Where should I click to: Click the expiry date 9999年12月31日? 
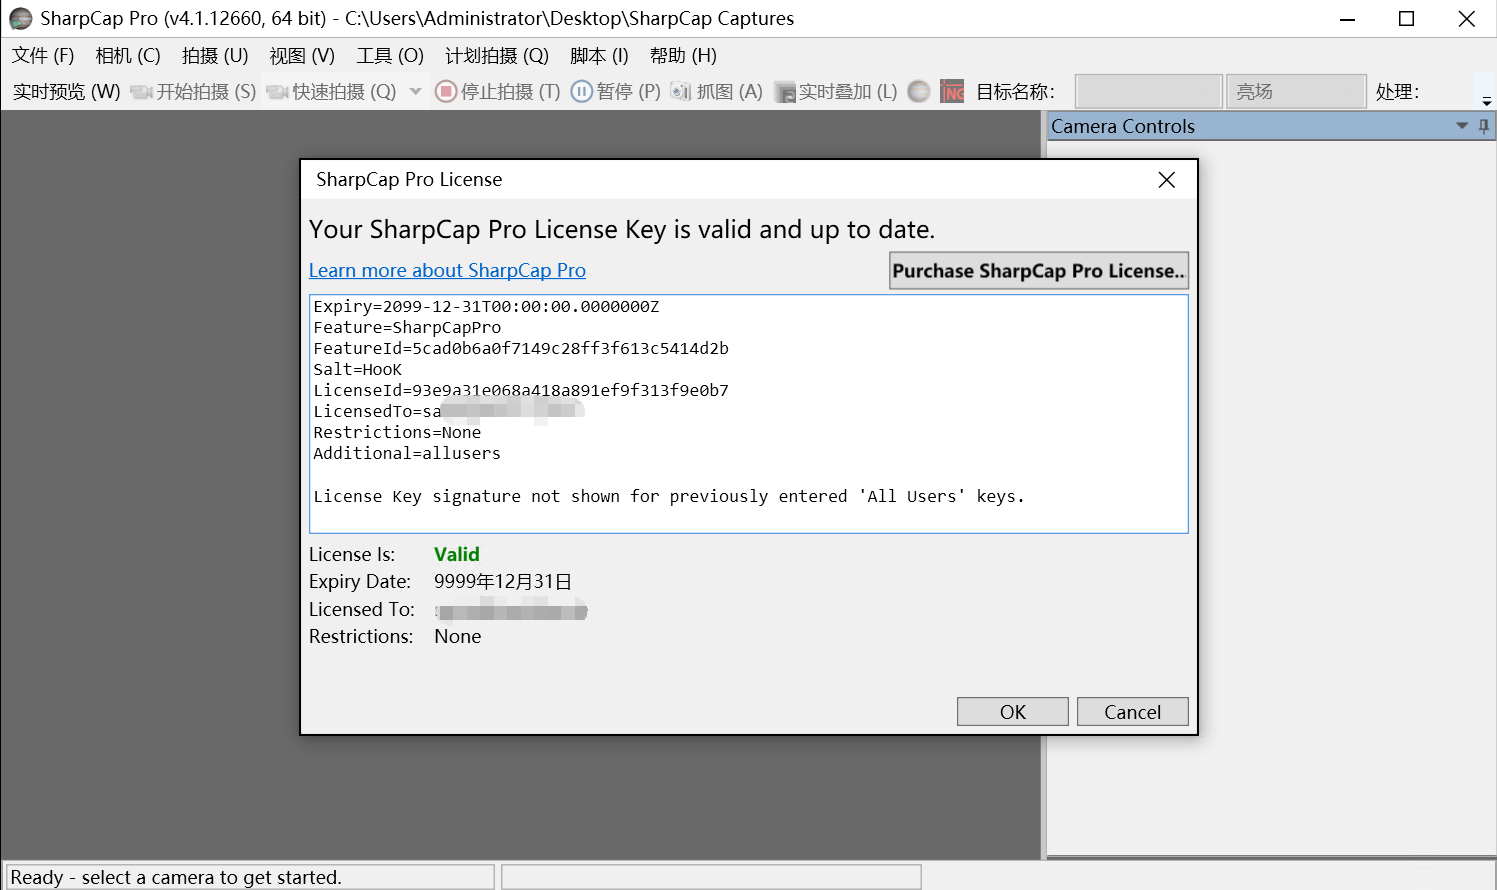pos(503,582)
